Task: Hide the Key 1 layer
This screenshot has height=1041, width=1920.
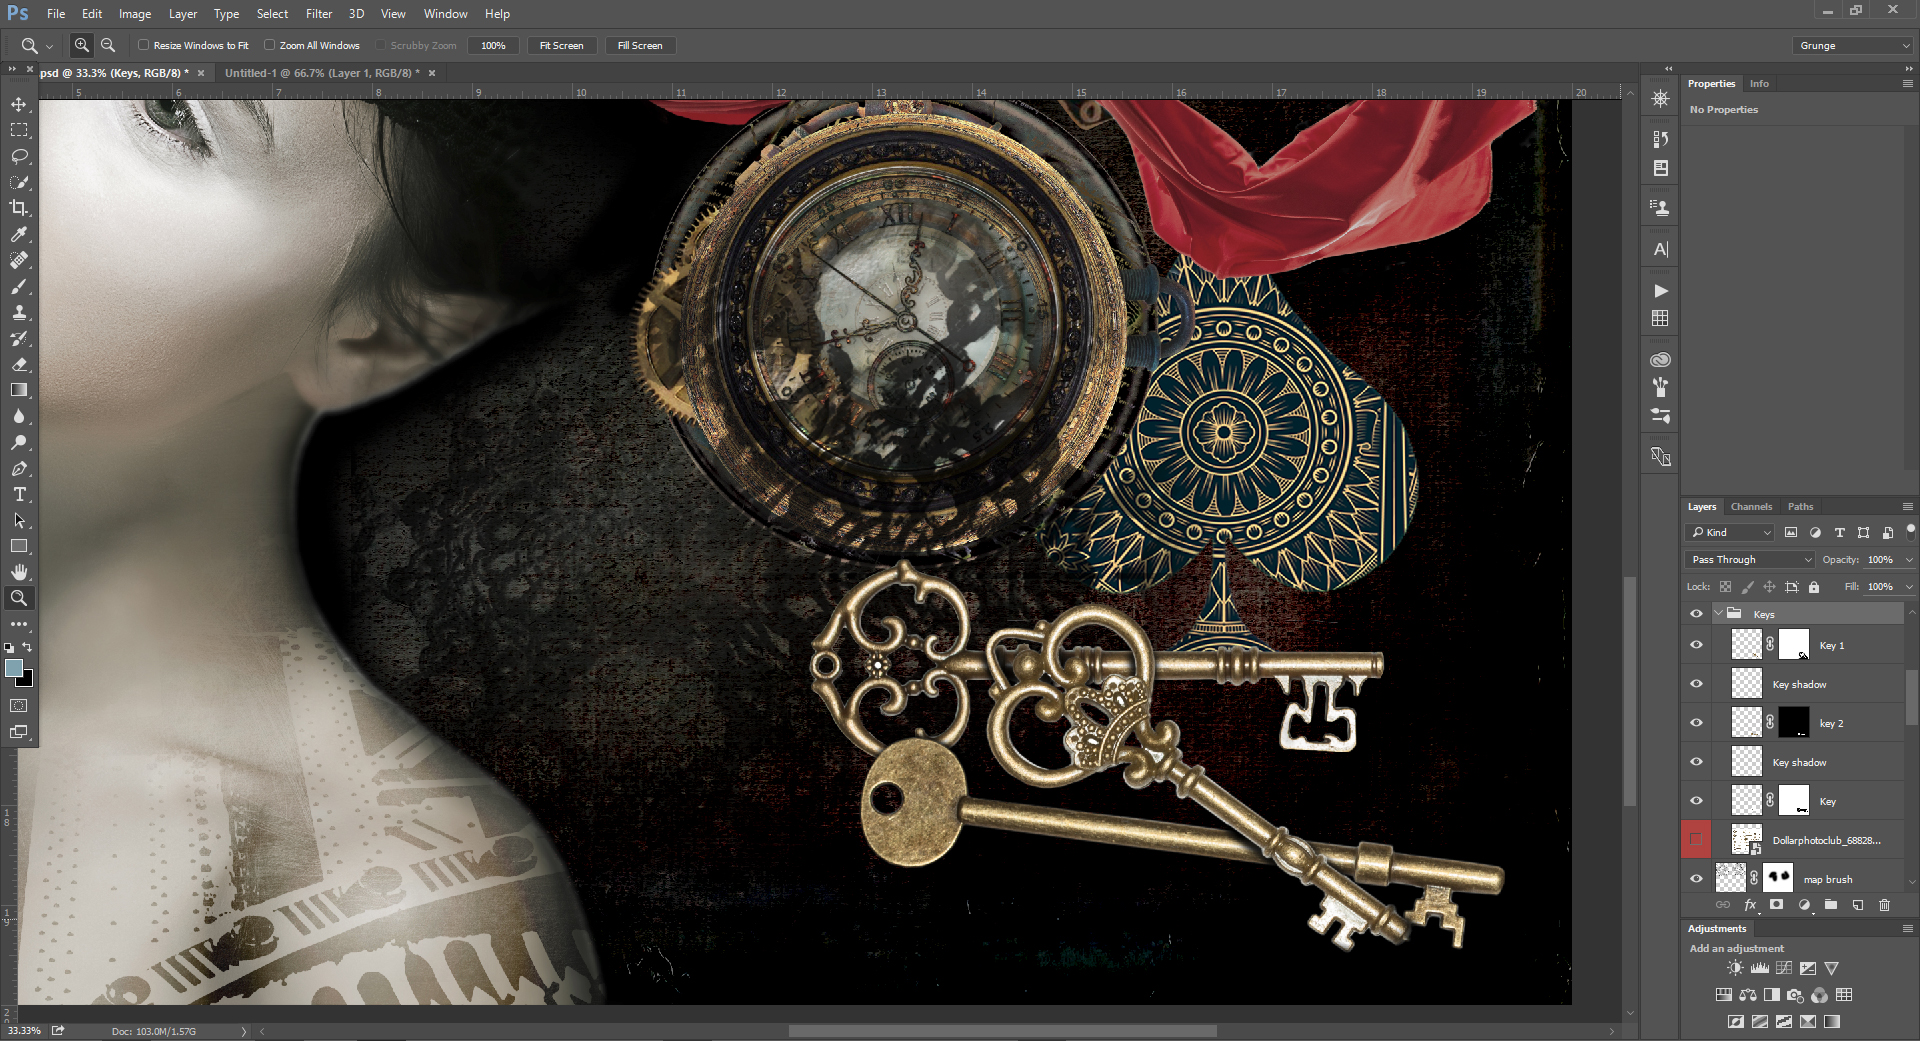Action: [x=1696, y=645]
